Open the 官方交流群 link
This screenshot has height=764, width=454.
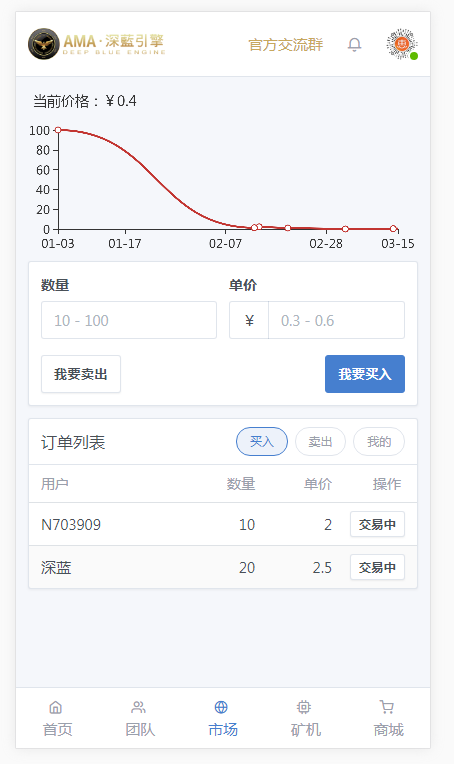[286, 45]
